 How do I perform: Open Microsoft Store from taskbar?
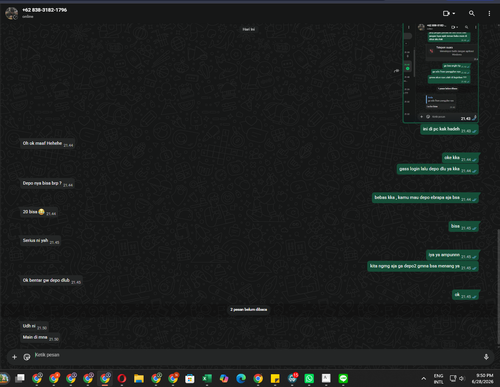(x=190, y=379)
